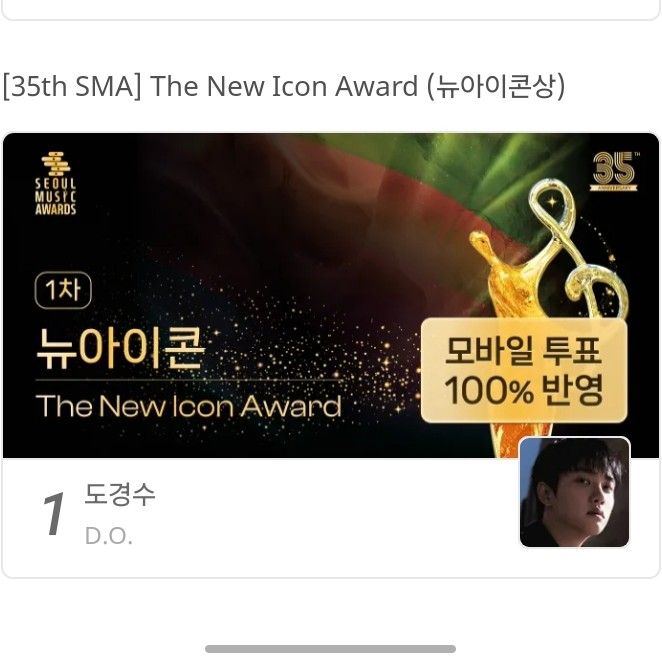Image resolution: width=662 pixels, height=662 pixels.
Task: Select the rank number 1
Action: (x=54, y=514)
